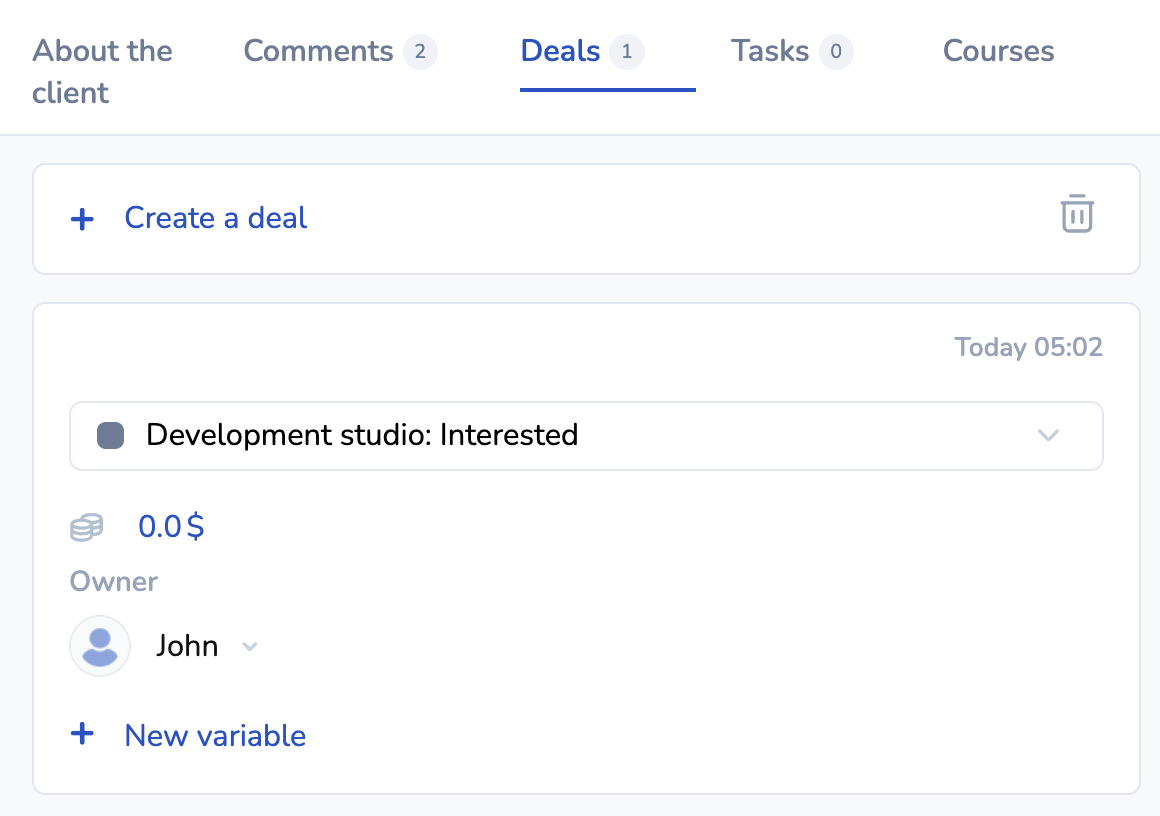Click John's avatar icon

click(100, 646)
